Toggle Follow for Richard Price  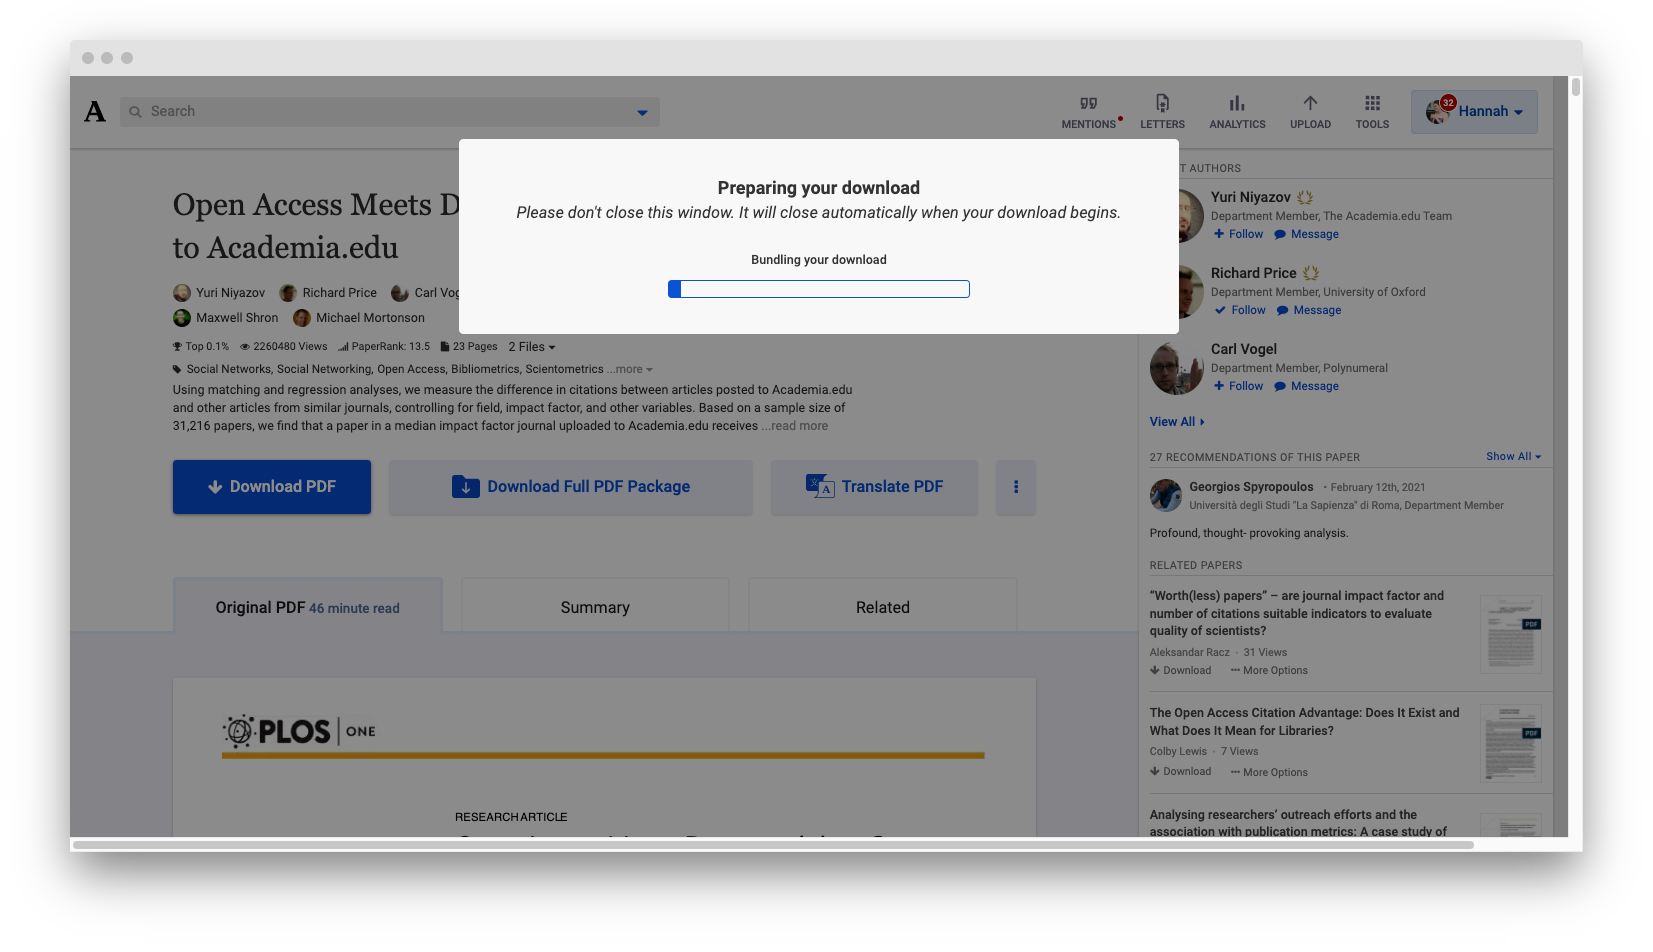[1240, 310]
